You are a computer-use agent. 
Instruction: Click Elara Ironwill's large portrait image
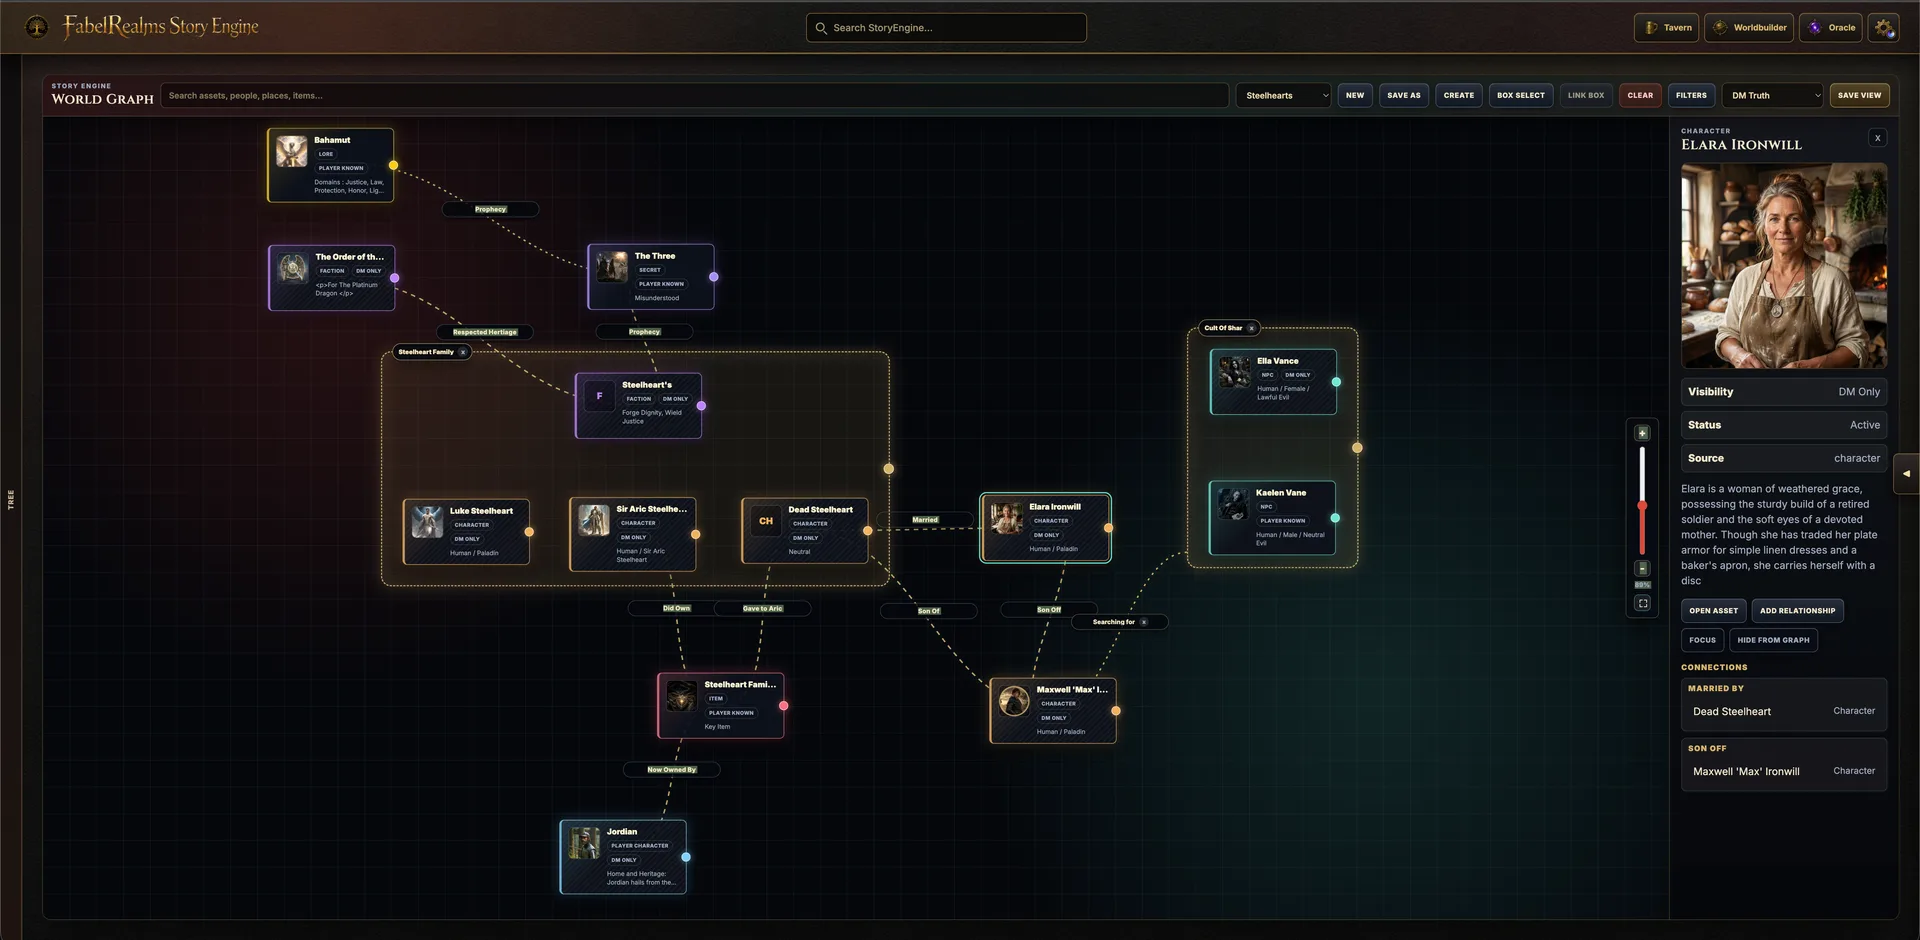(1784, 266)
